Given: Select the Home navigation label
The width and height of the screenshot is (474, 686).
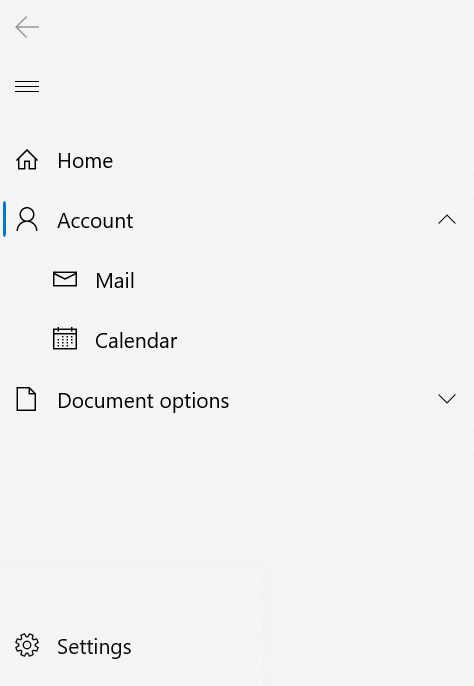Looking at the screenshot, I should 85,161.
